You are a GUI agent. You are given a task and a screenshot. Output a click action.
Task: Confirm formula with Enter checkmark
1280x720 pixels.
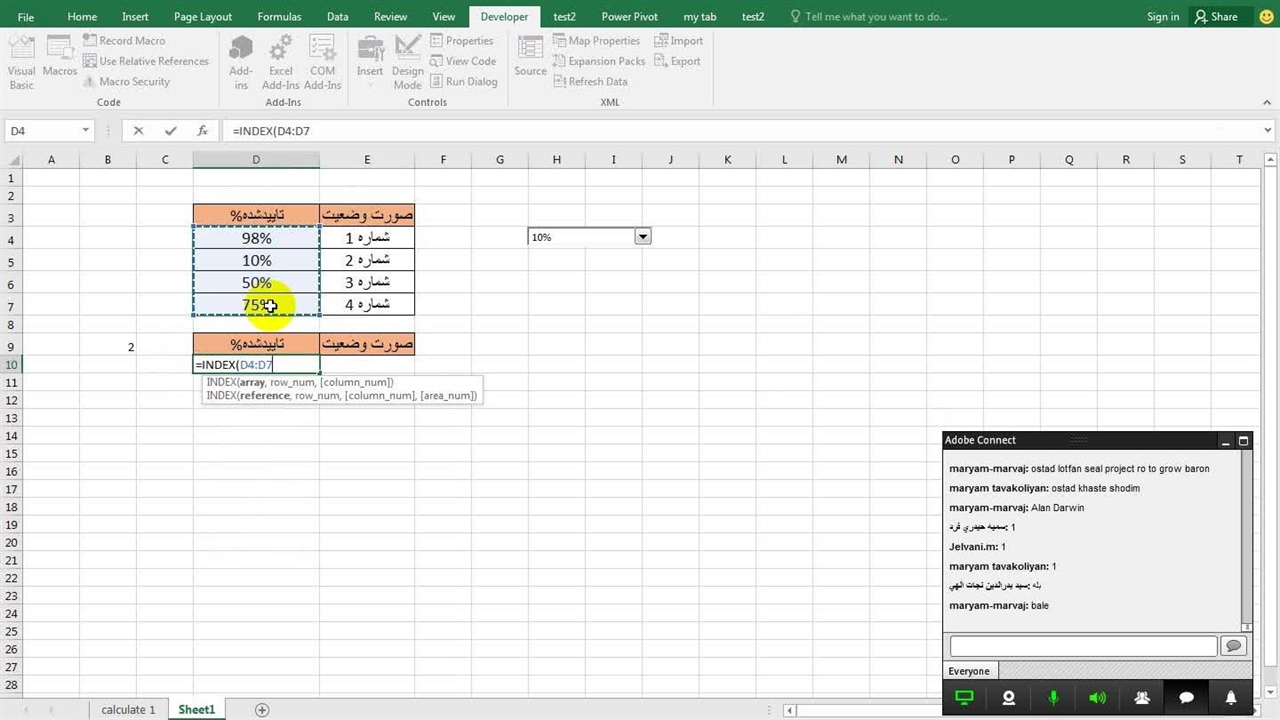(170, 131)
